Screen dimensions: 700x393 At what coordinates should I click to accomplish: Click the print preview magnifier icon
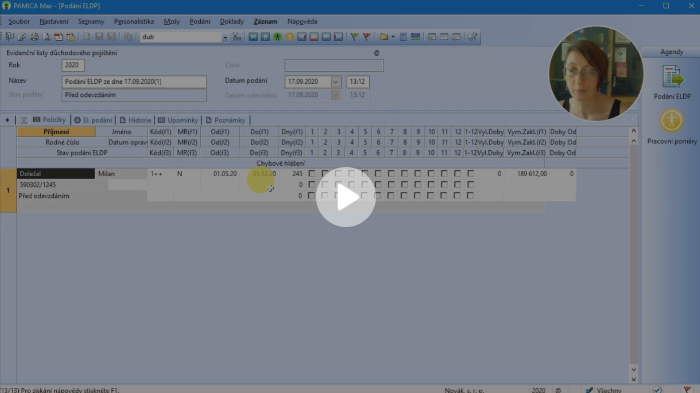coord(46,37)
